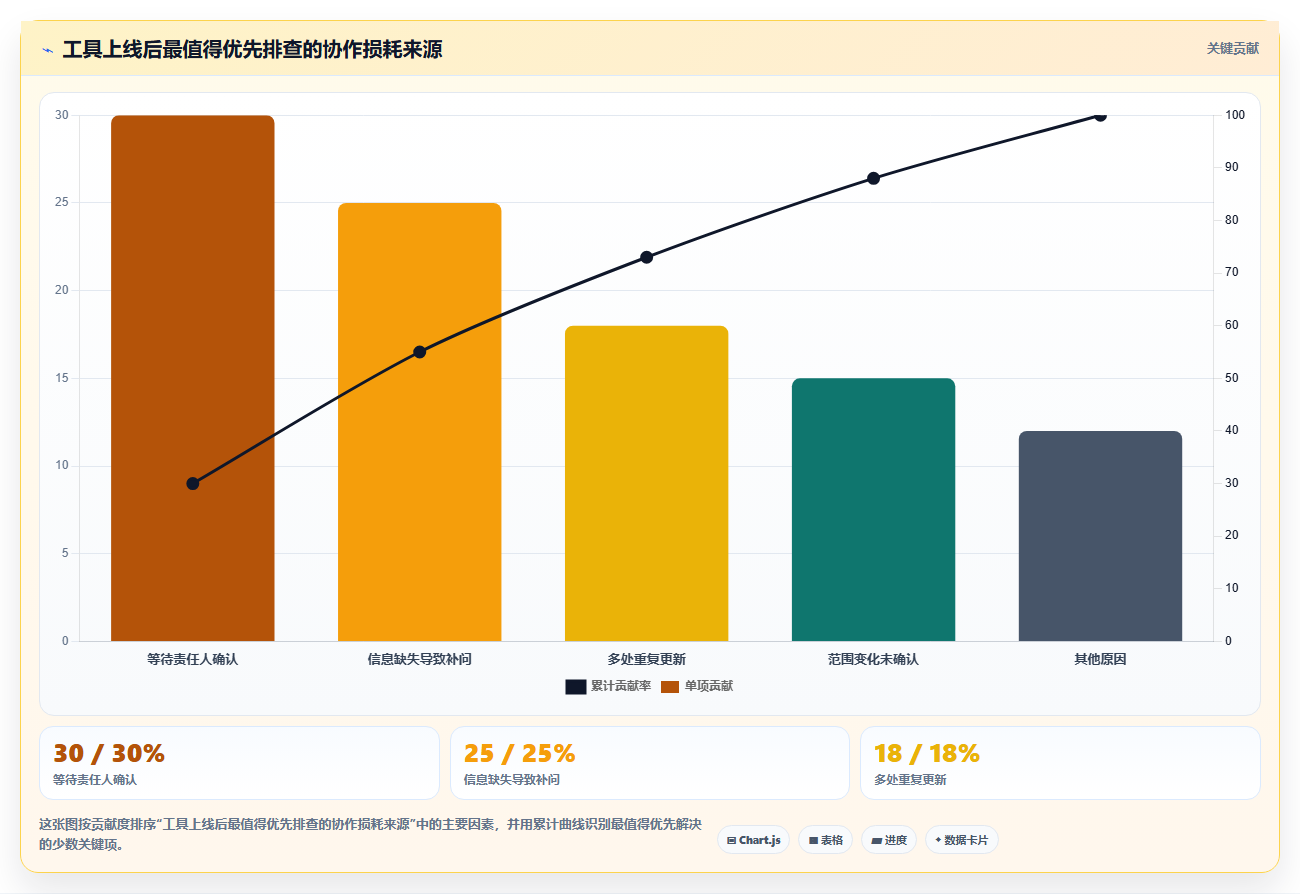This screenshot has height=894, width=1300.
Task: Select the 进度 chip
Action: click(889, 840)
